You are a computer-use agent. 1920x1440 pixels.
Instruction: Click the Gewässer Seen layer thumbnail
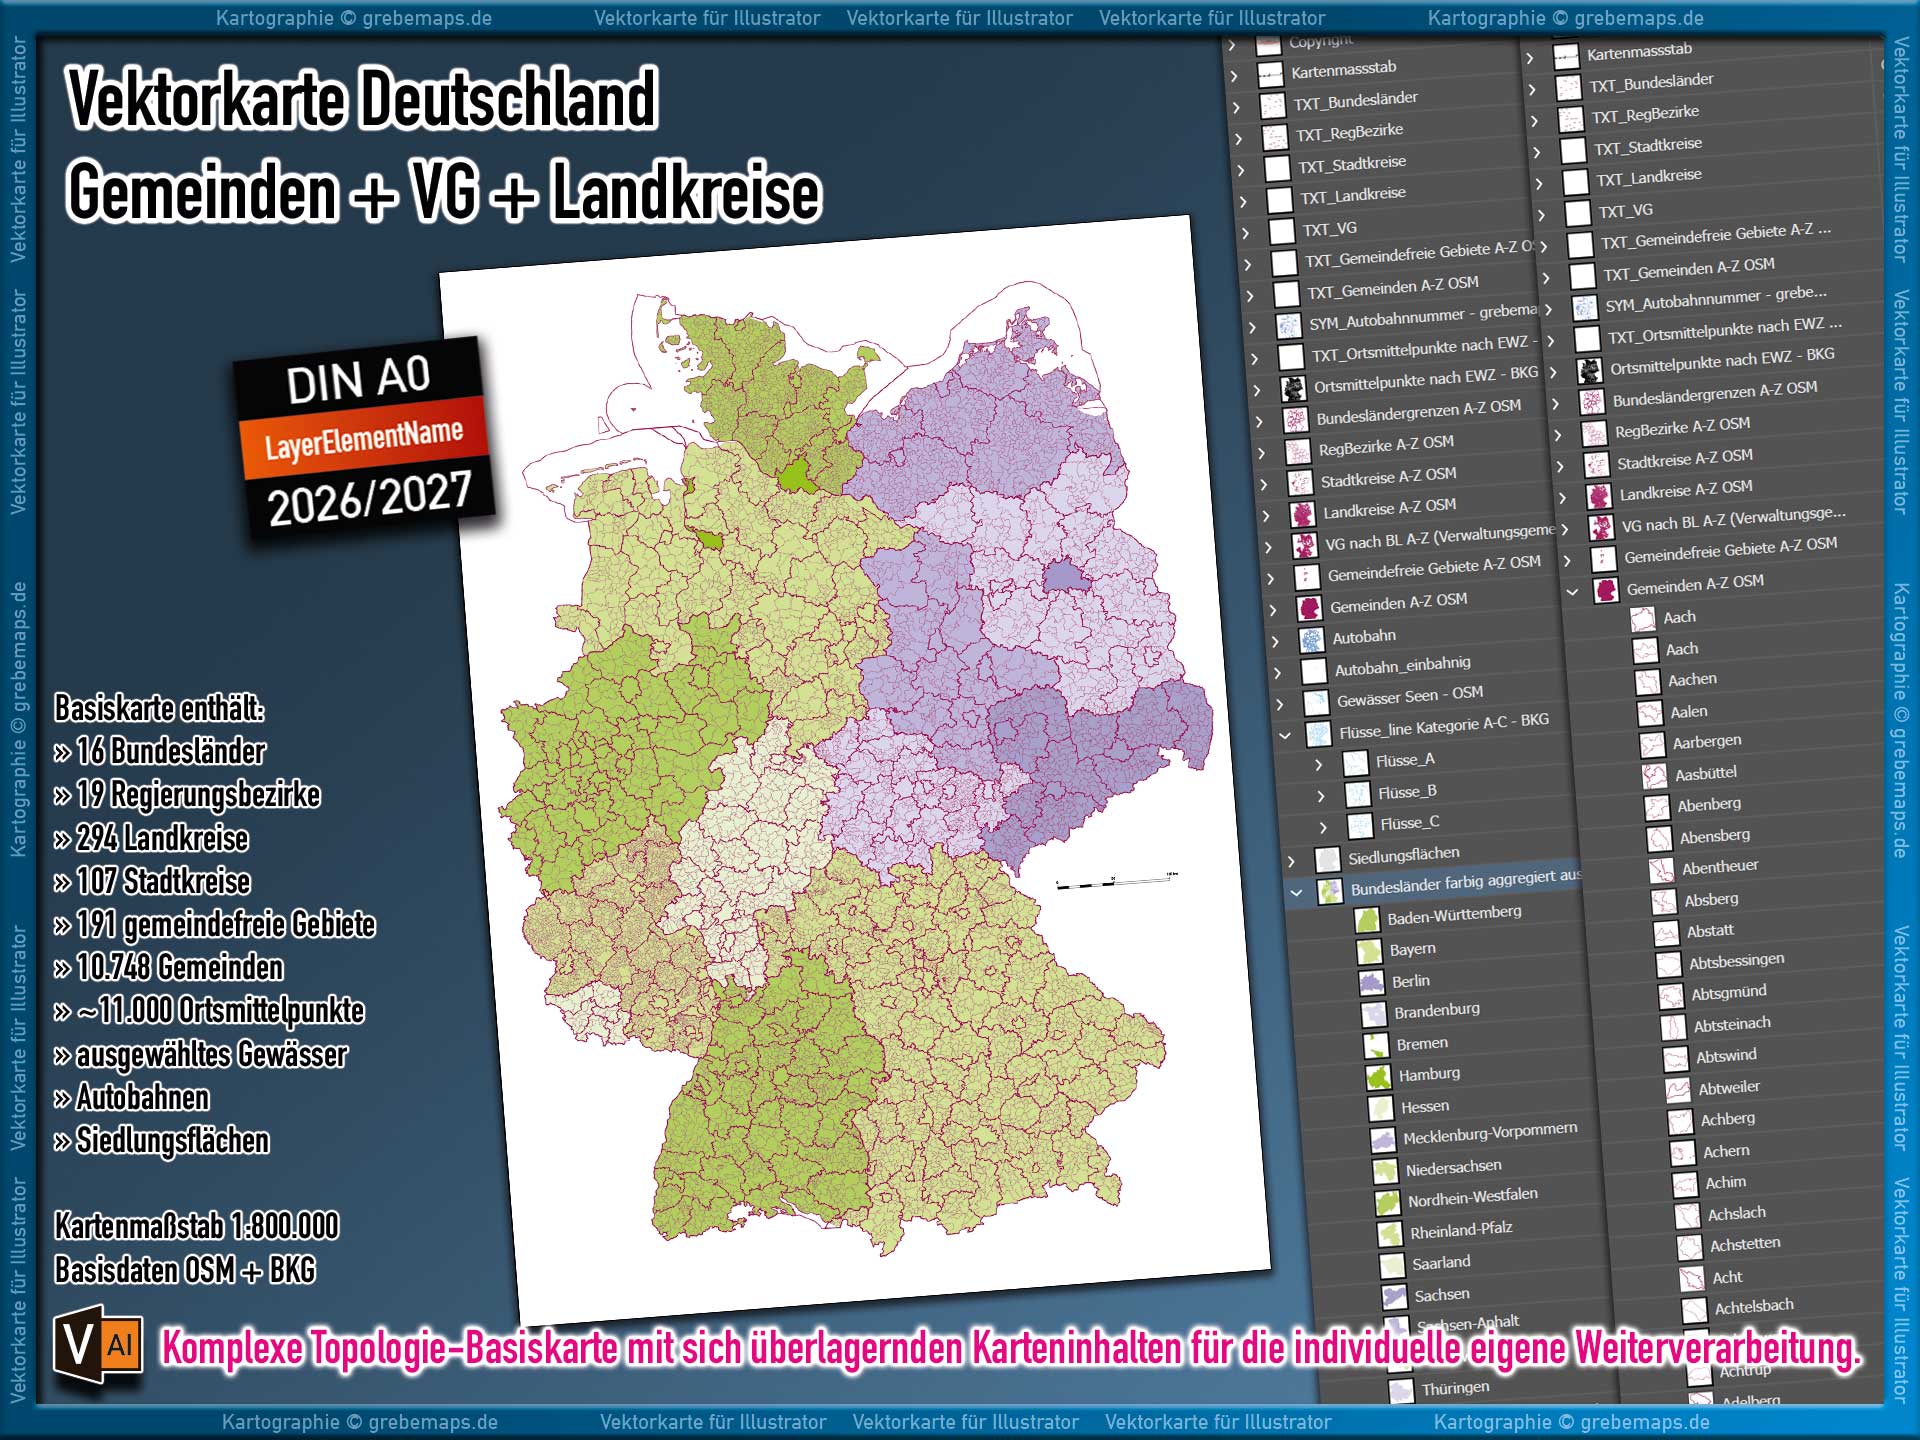1316,704
